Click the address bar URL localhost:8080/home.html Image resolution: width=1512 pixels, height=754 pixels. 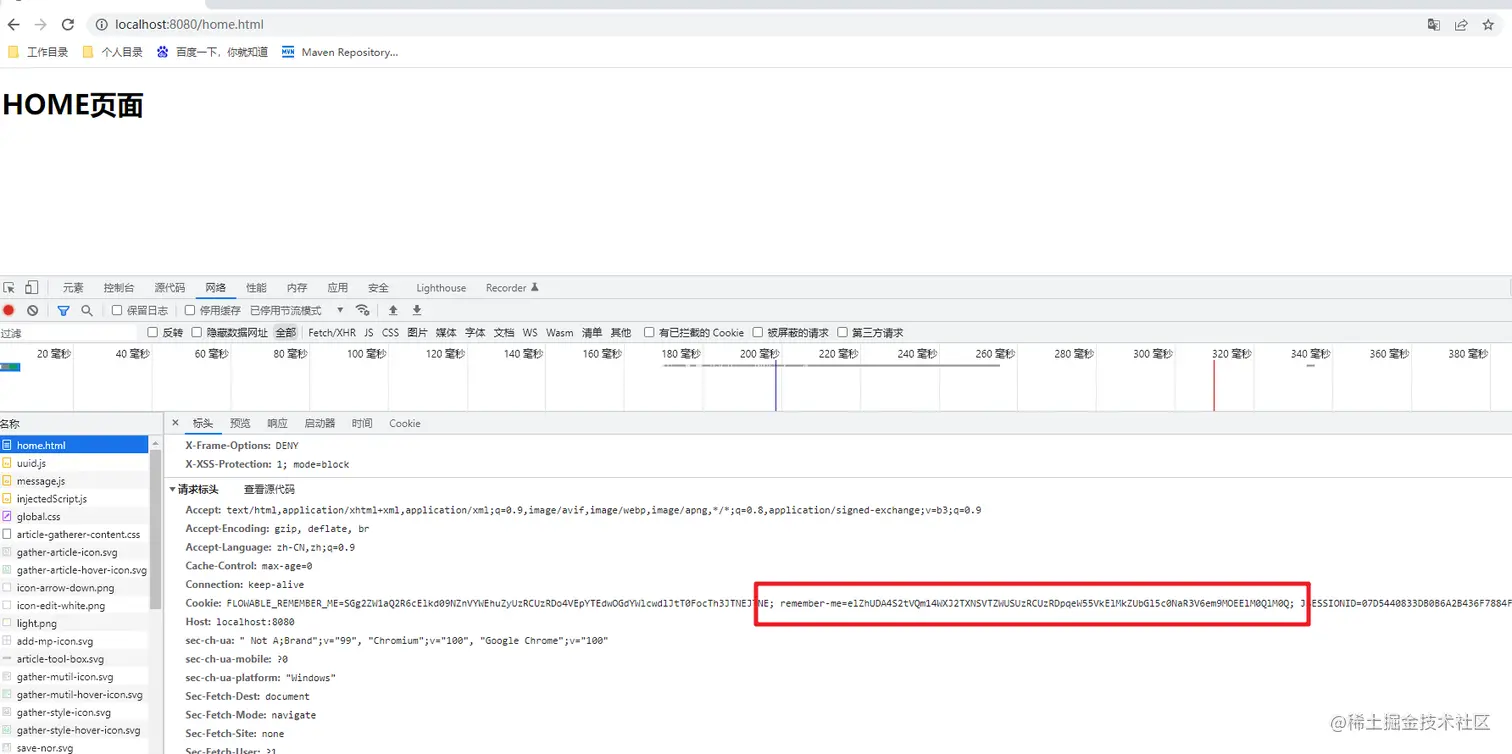pyautogui.click(x=190, y=24)
